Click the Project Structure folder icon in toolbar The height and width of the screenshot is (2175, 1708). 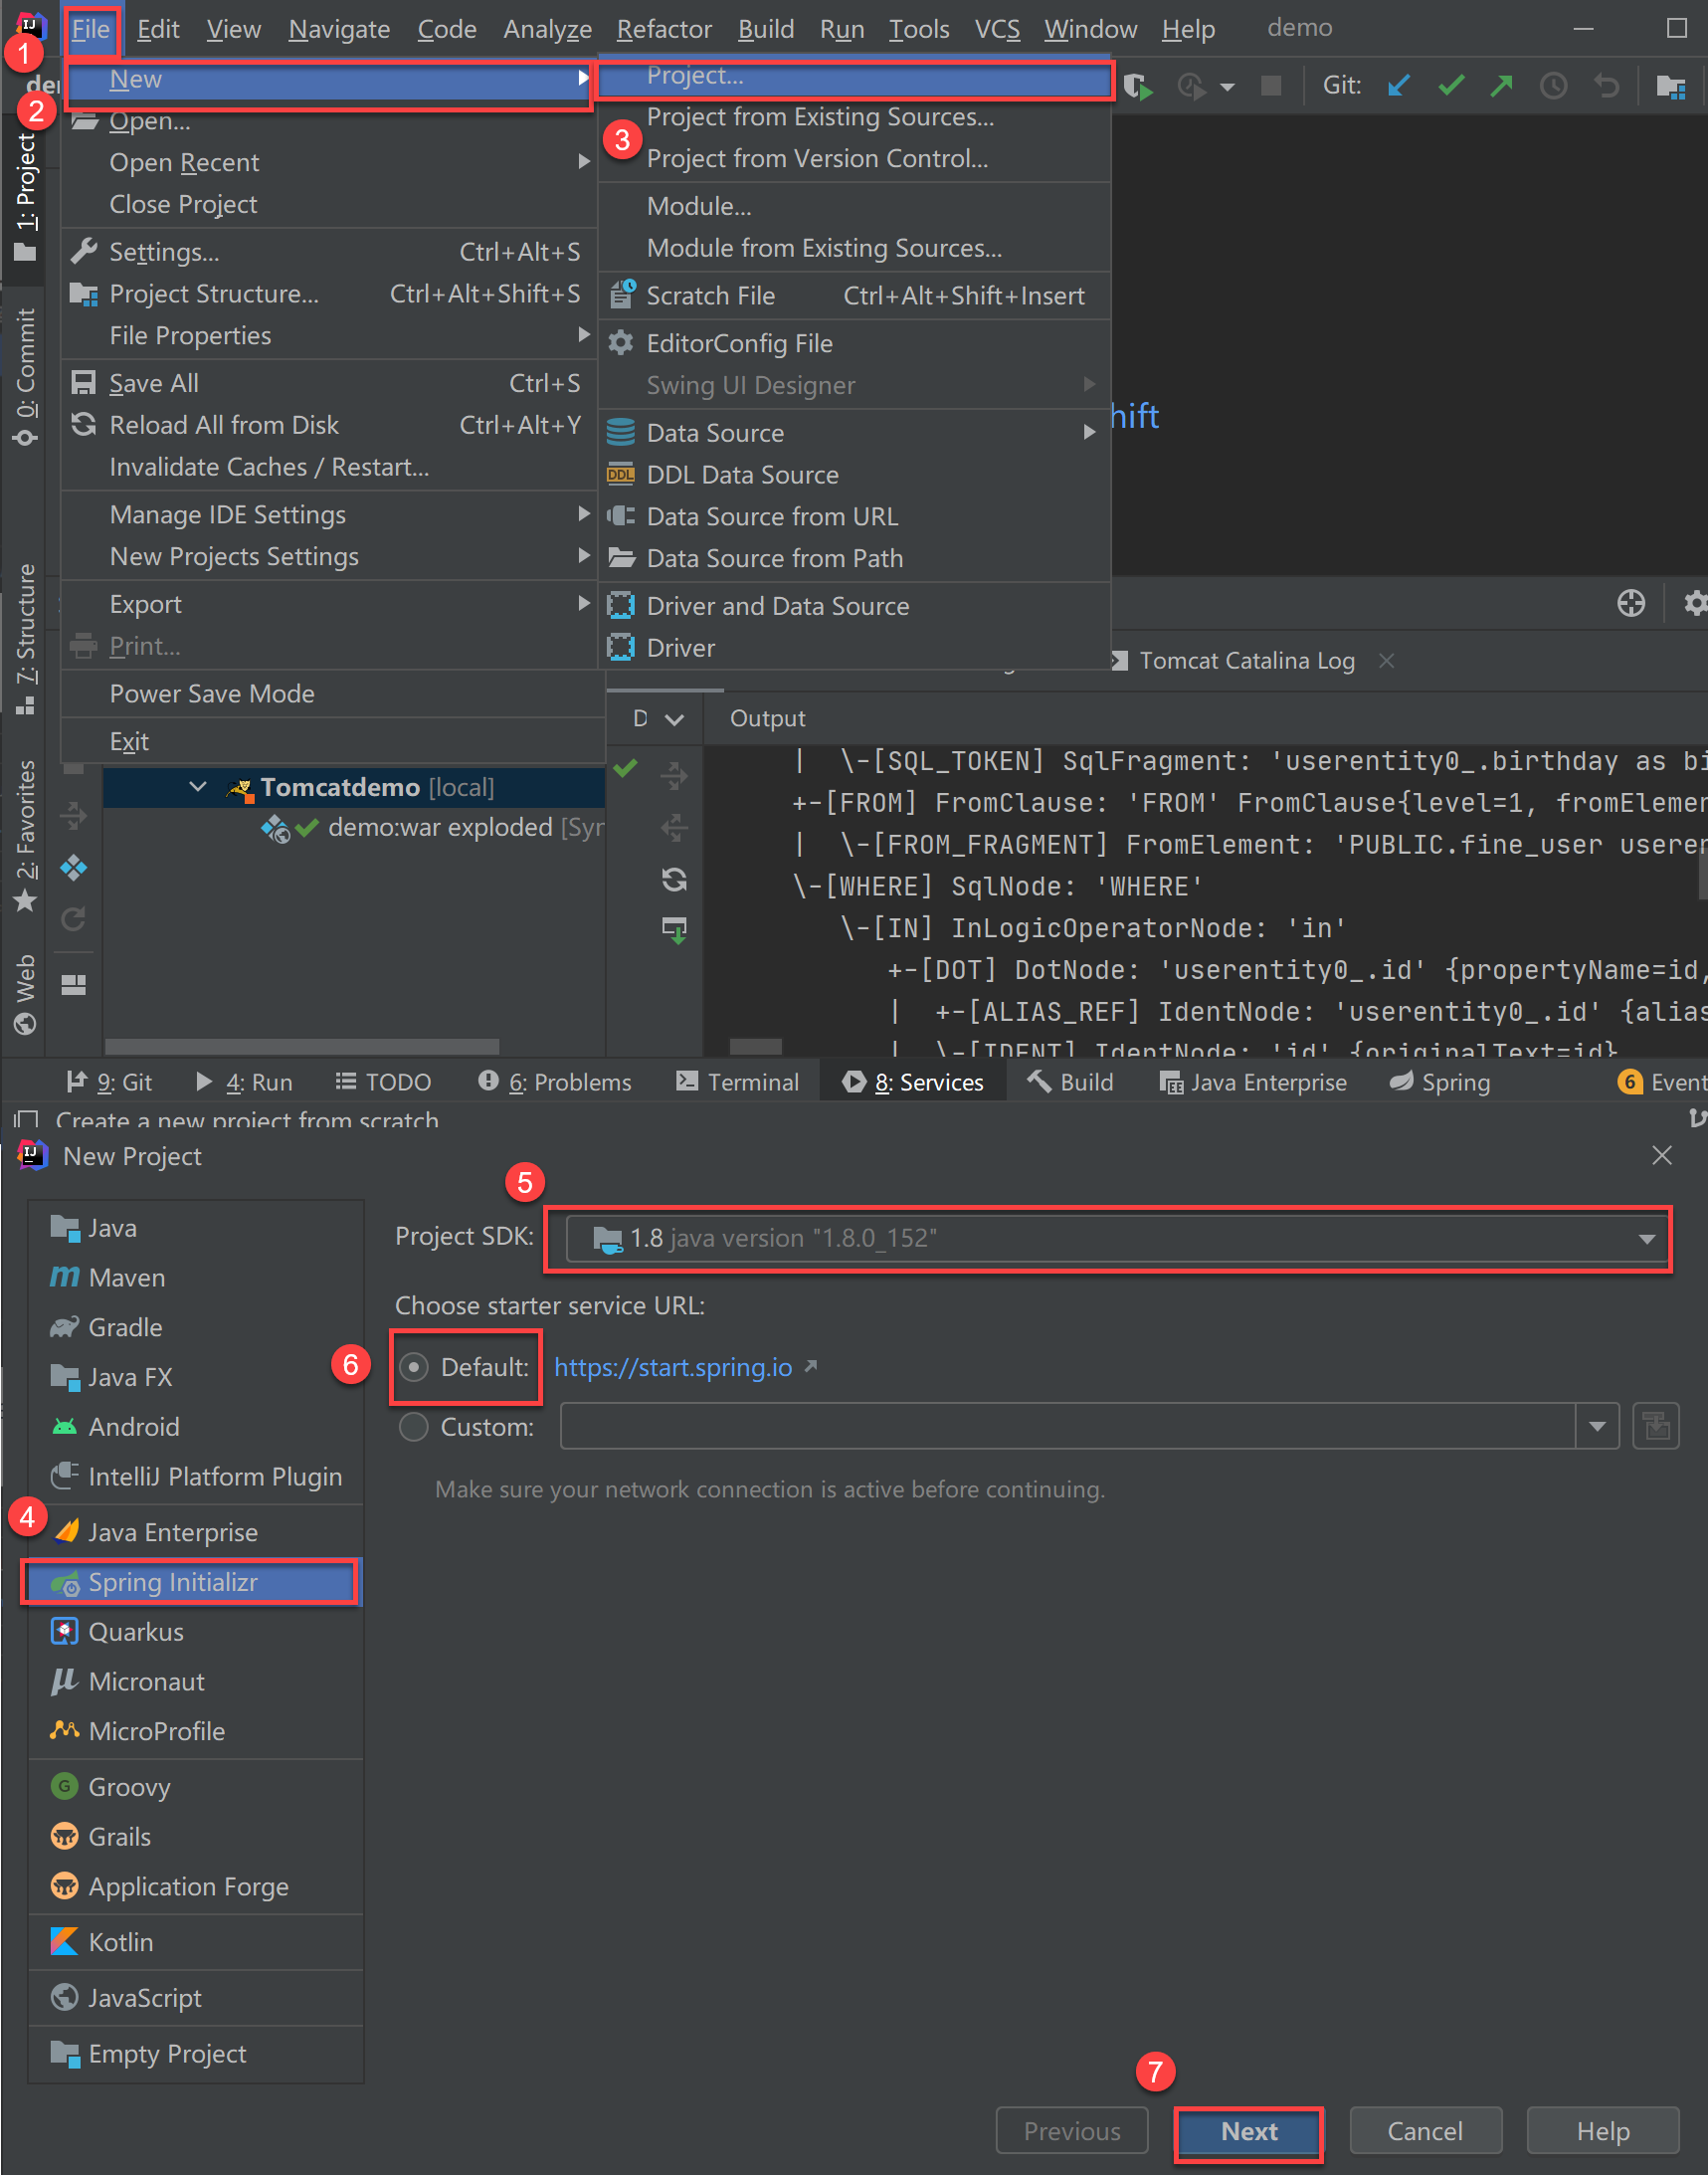tap(1671, 87)
